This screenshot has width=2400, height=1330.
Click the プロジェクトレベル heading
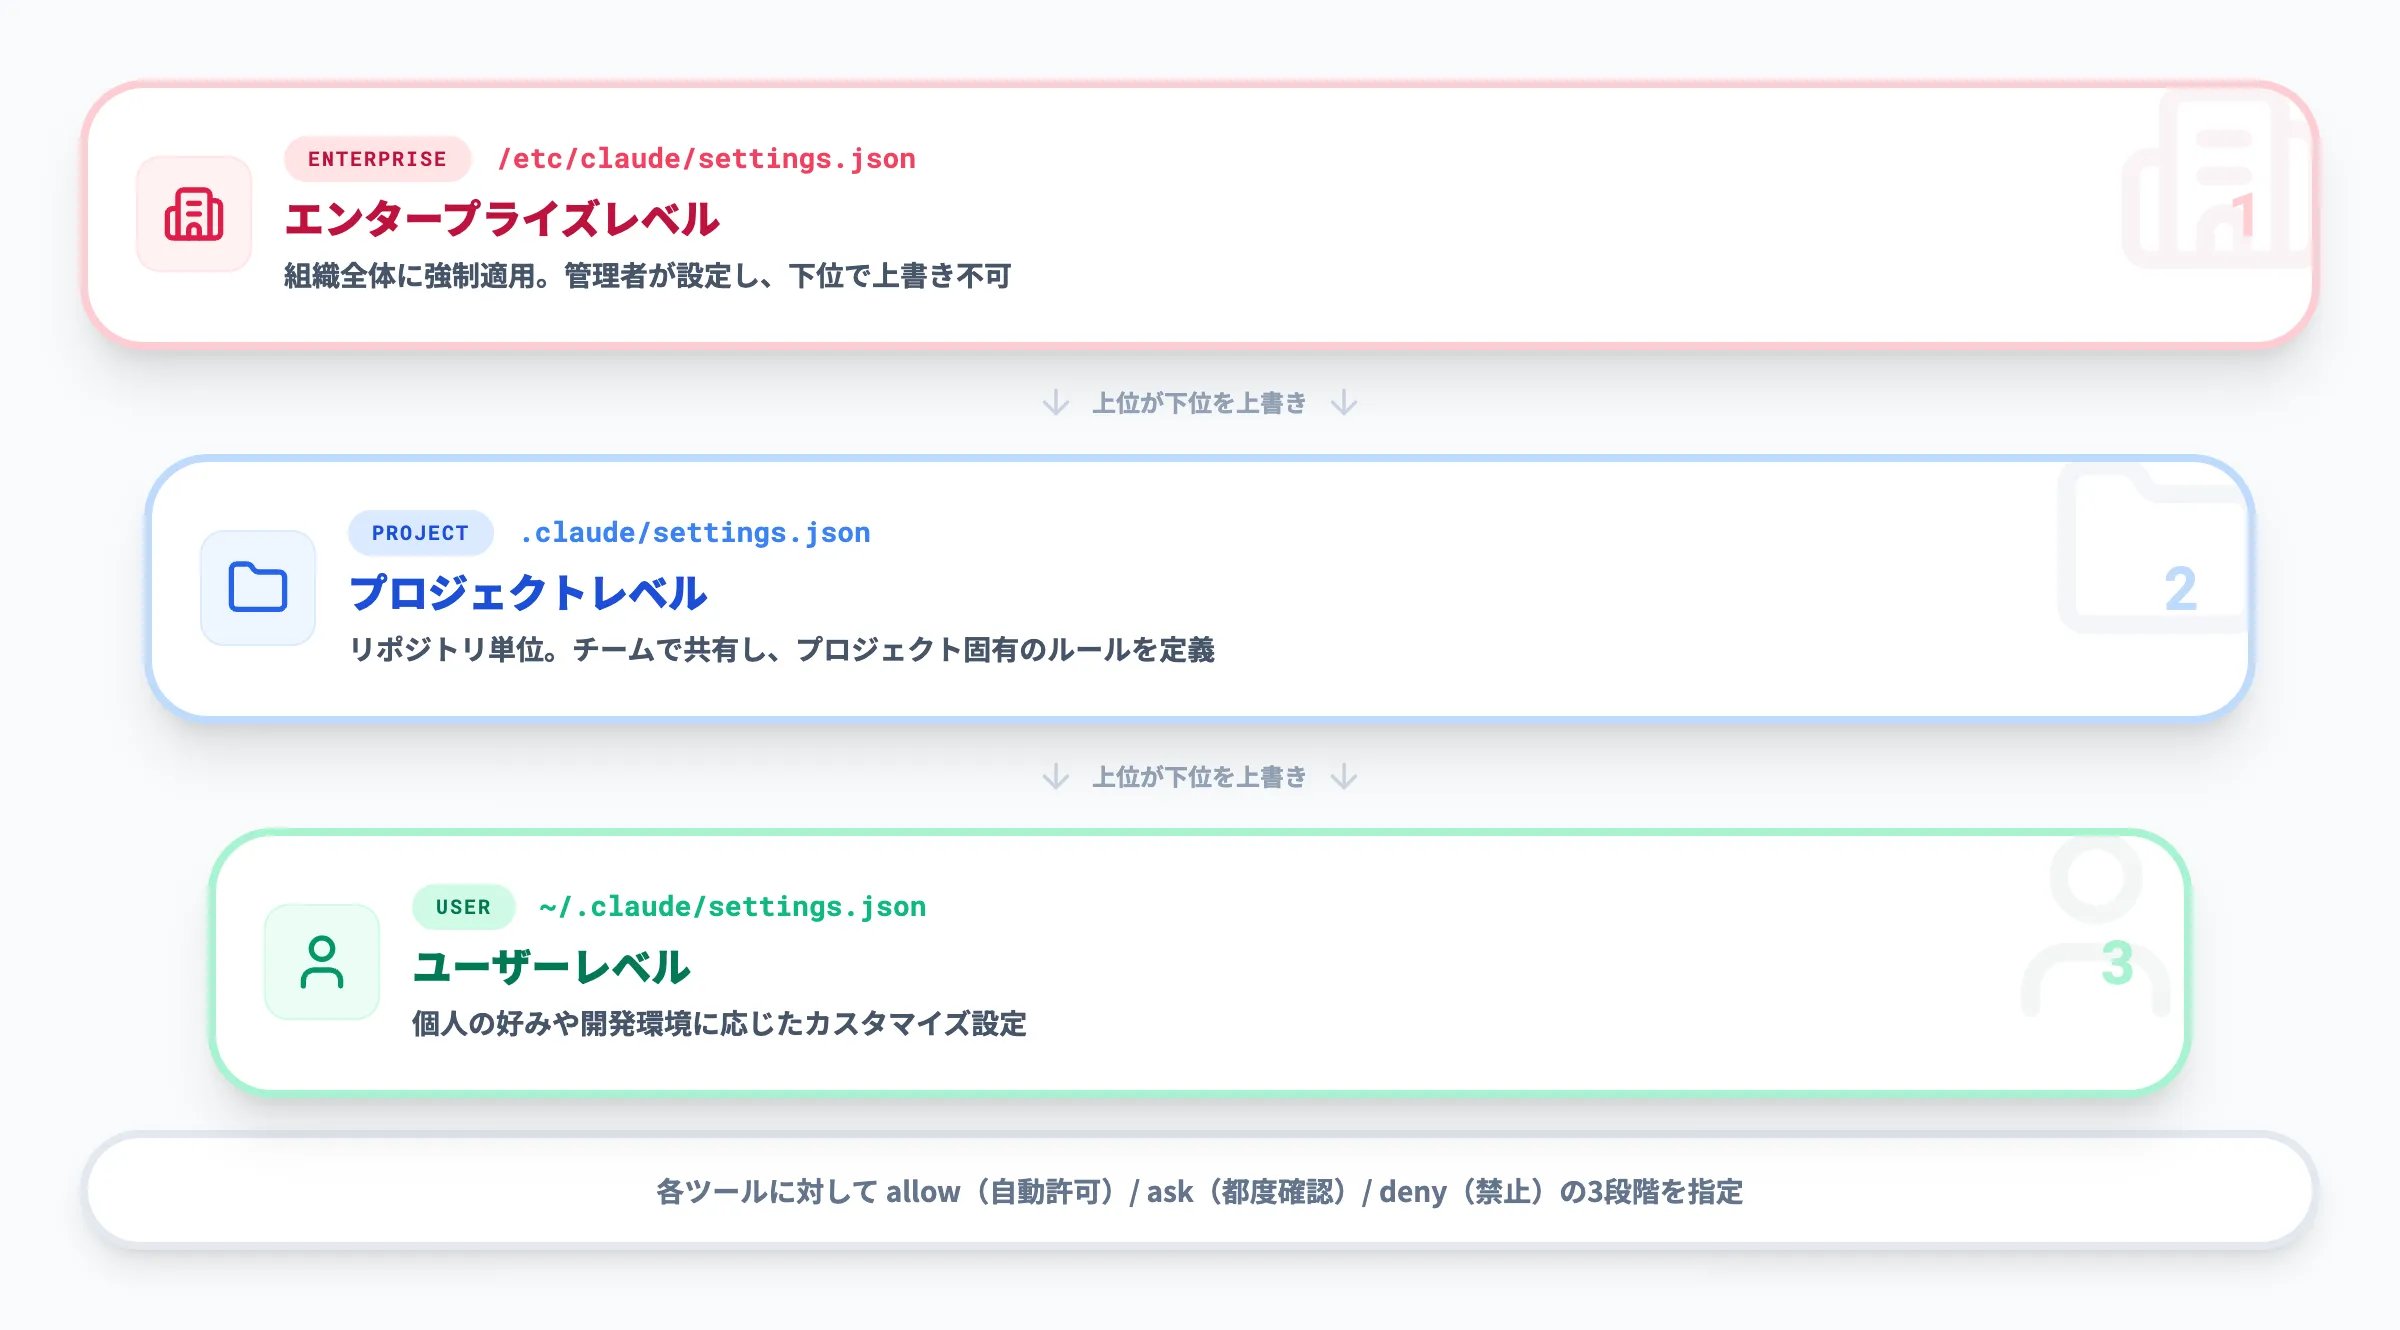coord(530,593)
